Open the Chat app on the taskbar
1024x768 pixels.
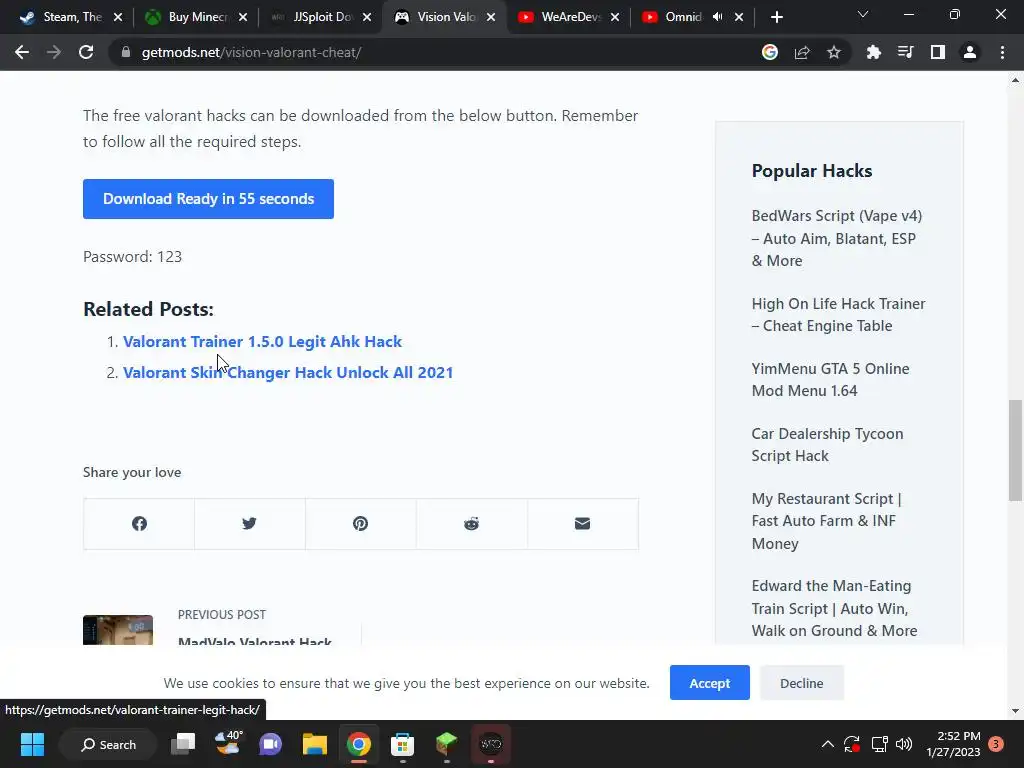click(x=270, y=744)
